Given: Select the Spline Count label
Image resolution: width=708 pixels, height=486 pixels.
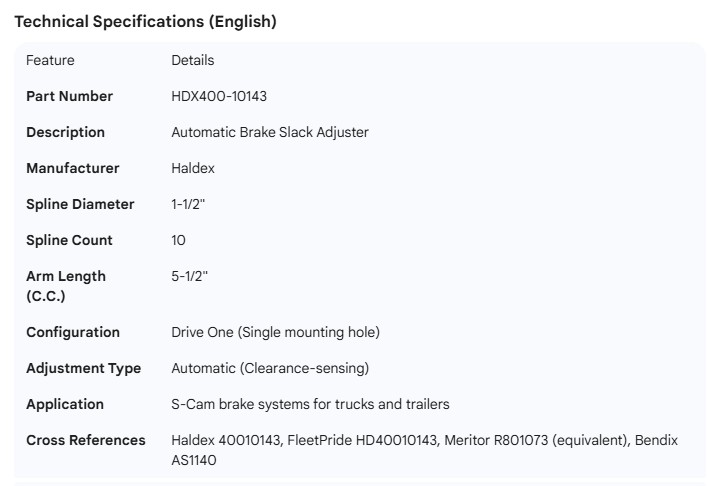Looking at the screenshot, I should click(x=69, y=240).
